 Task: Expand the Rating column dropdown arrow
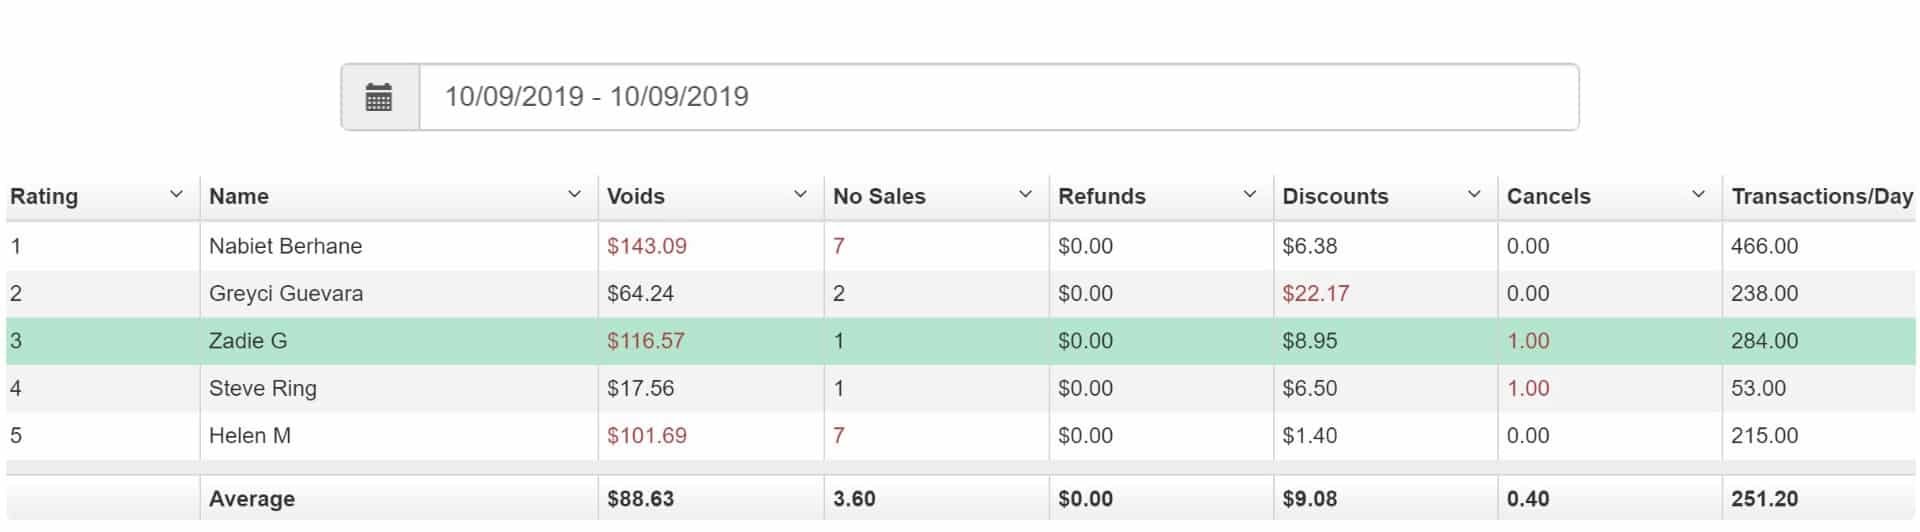pos(176,194)
